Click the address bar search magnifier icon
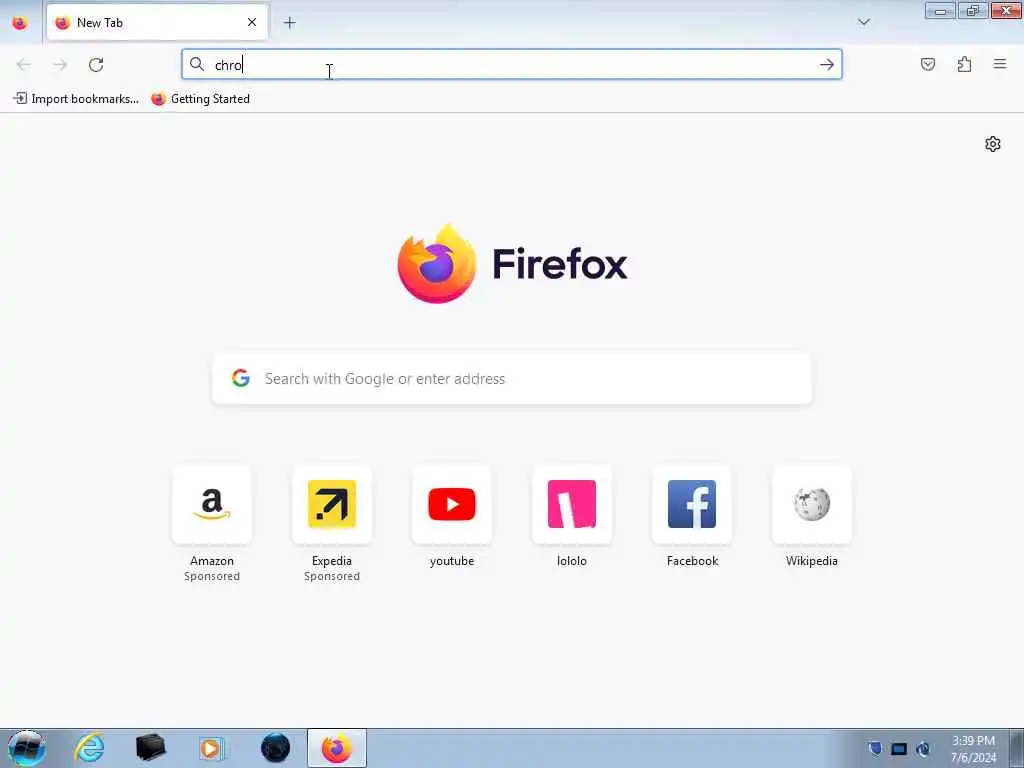Image resolution: width=1024 pixels, height=768 pixels. (x=197, y=64)
